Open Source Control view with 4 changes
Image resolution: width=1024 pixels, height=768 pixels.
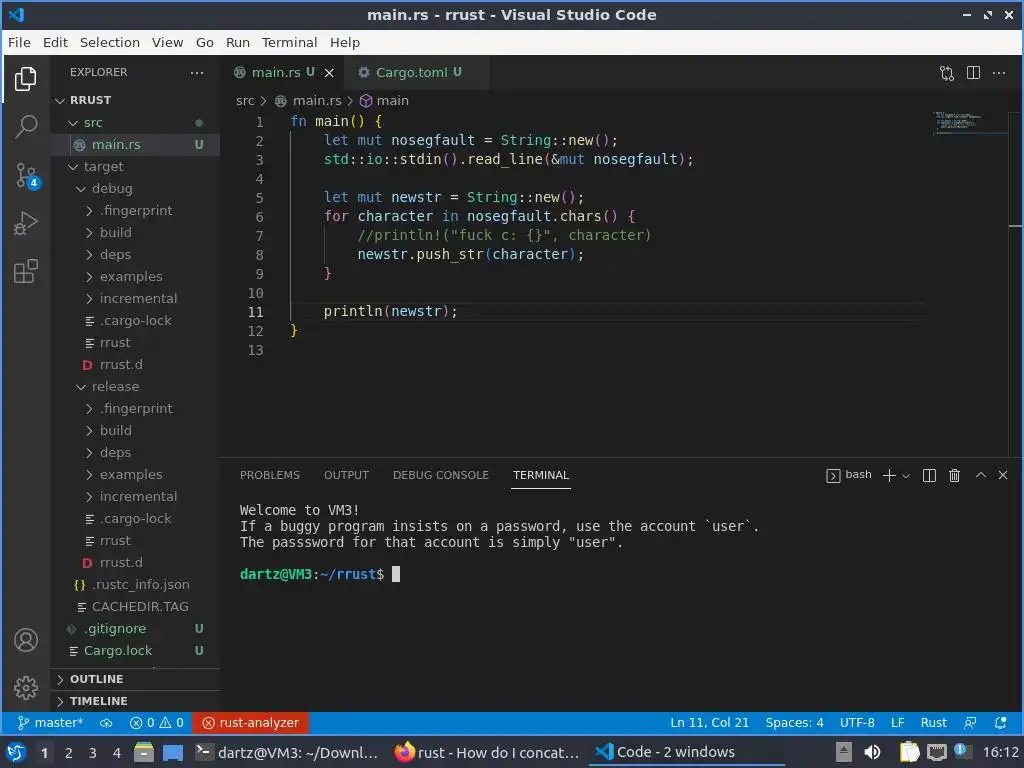(x=27, y=175)
